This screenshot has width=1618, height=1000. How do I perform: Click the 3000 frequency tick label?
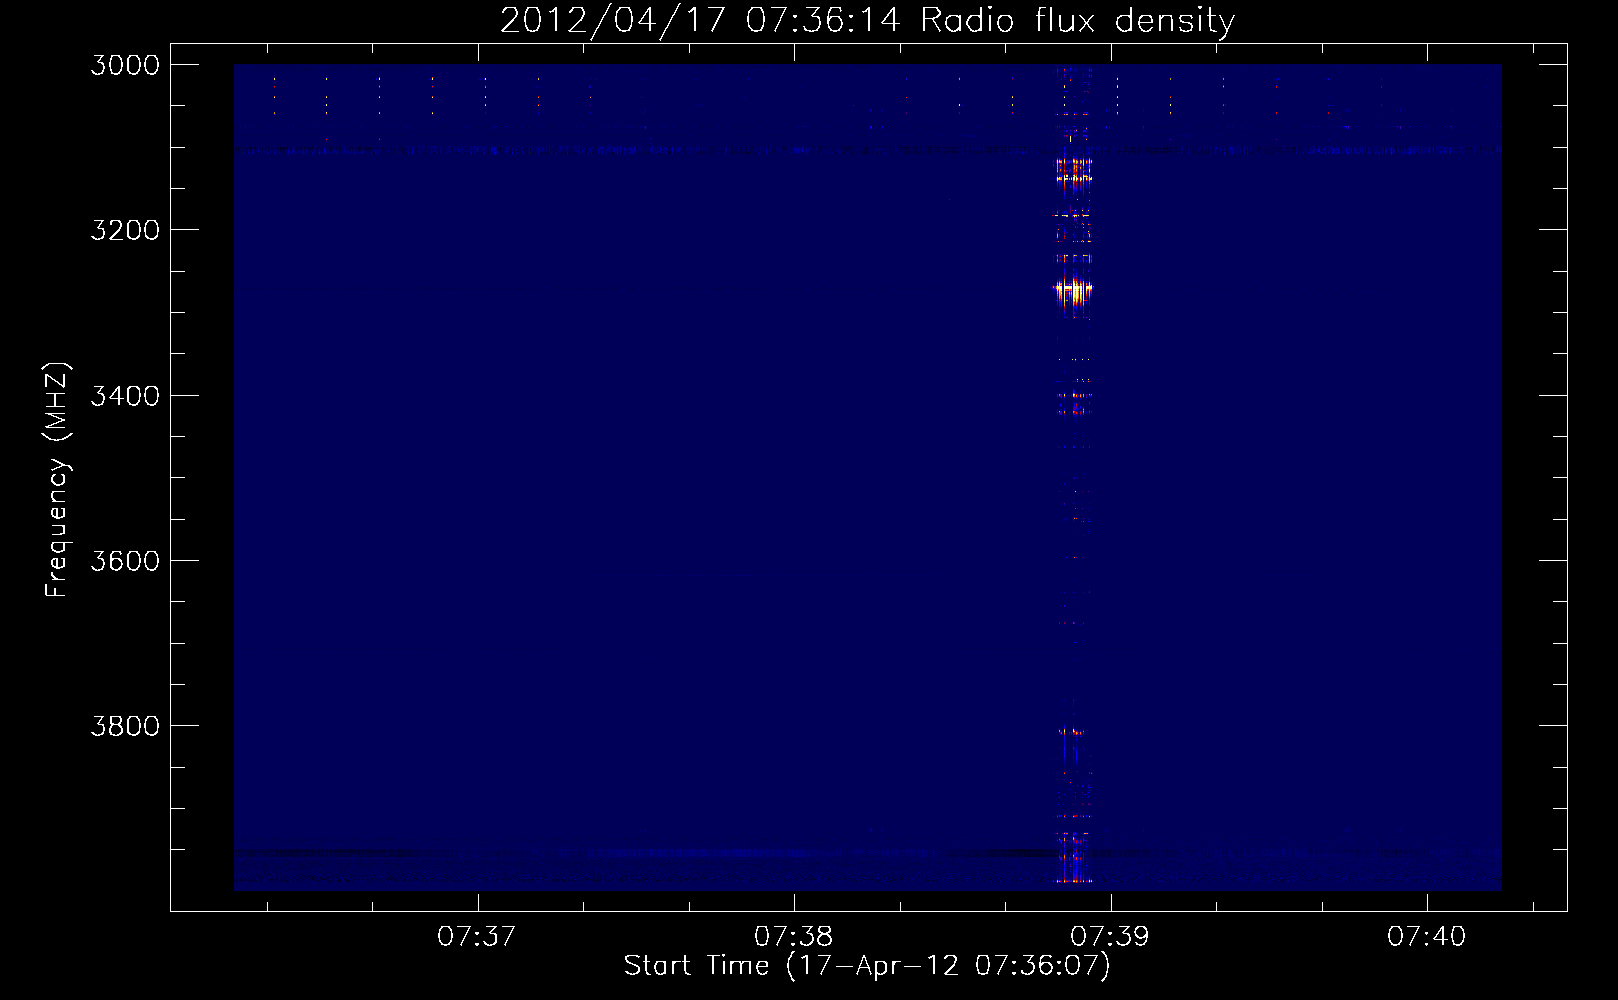(x=125, y=65)
